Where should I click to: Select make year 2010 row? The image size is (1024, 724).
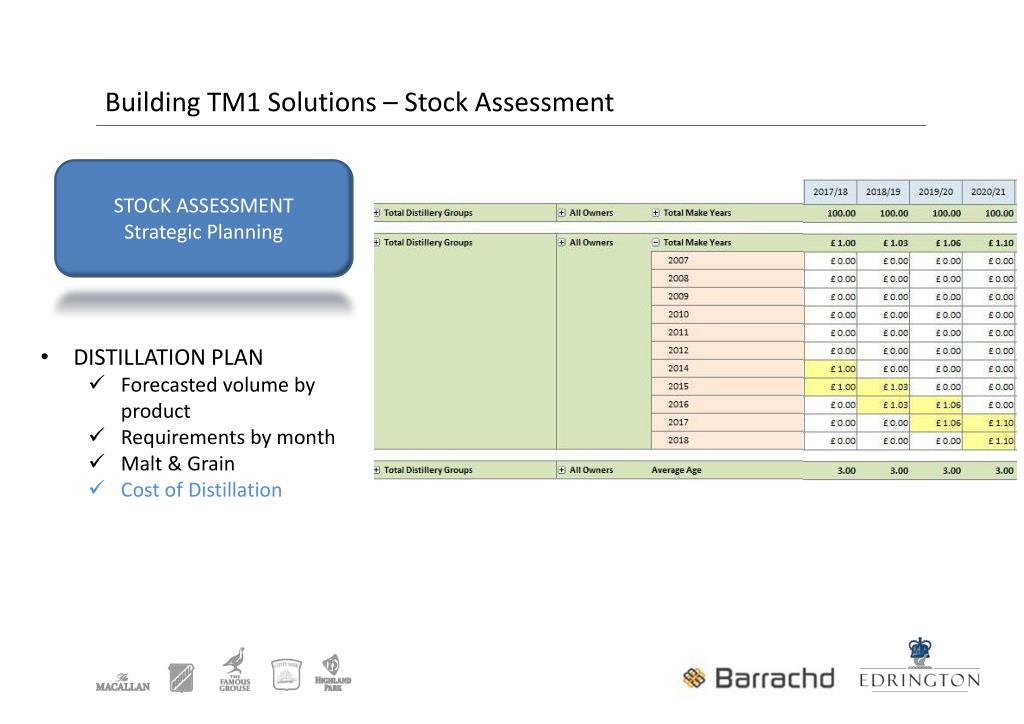point(728,314)
